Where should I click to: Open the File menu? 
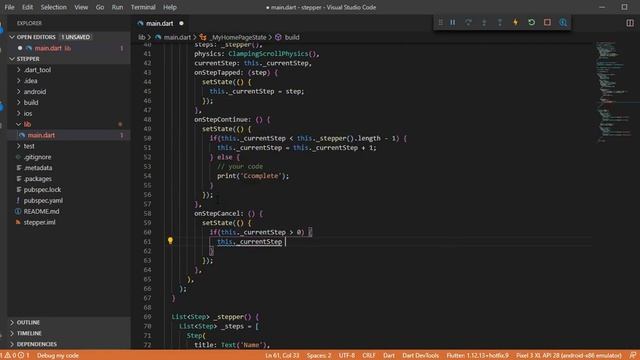(9, 7)
